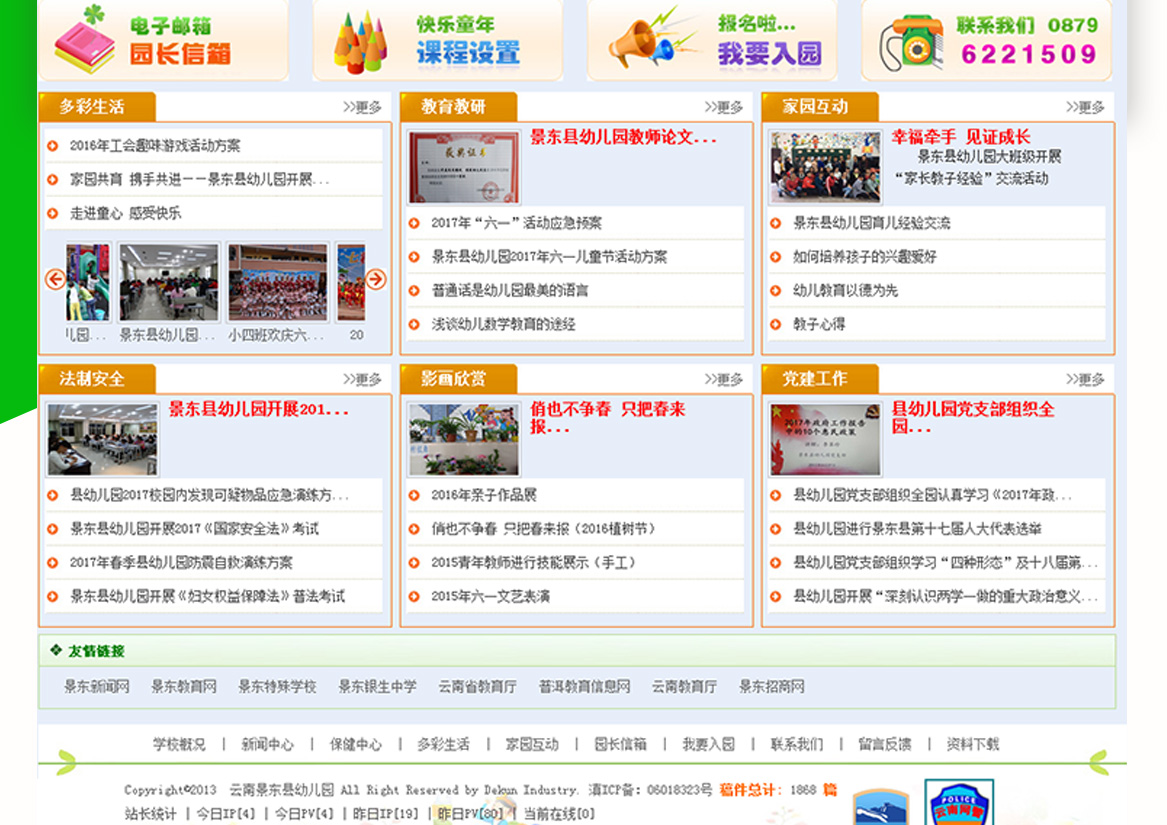Open the 2016年工会趣味游戏活动方案 article
This screenshot has height=825, width=1167.
(x=155, y=146)
